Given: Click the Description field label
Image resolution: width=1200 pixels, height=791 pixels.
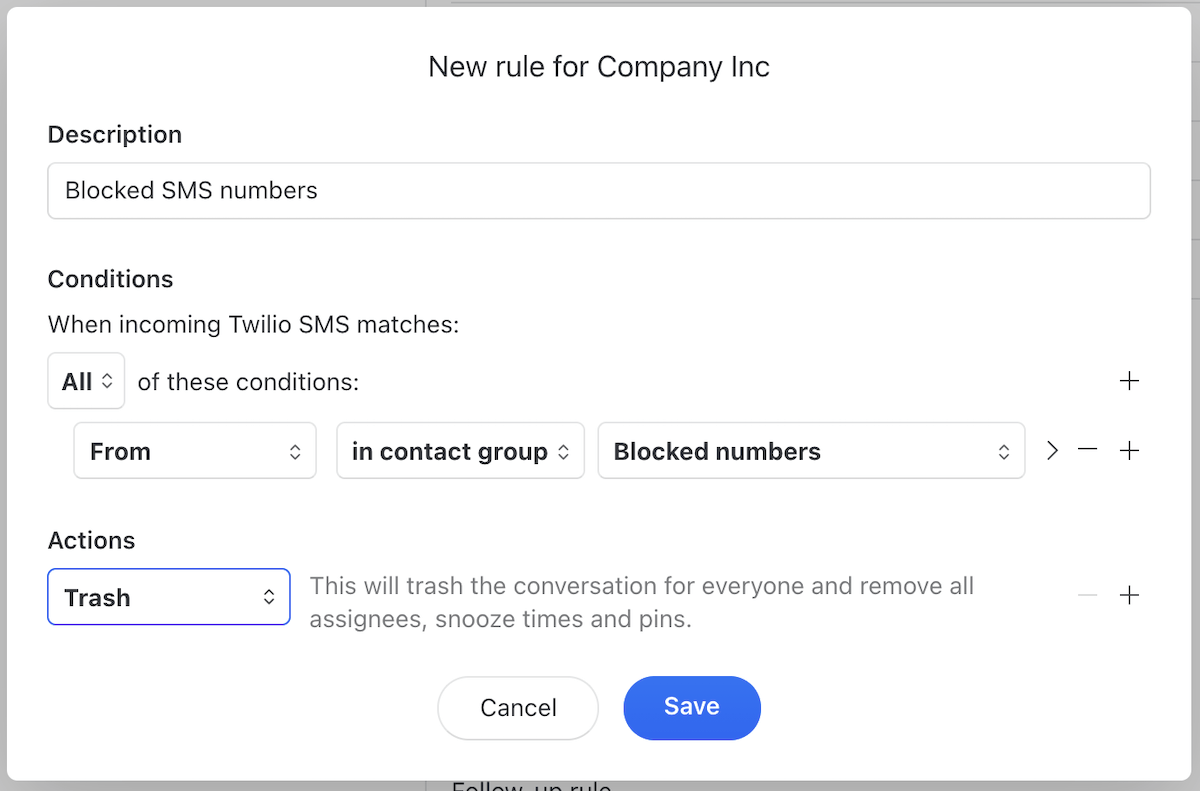Looking at the screenshot, I should point(114,134).
